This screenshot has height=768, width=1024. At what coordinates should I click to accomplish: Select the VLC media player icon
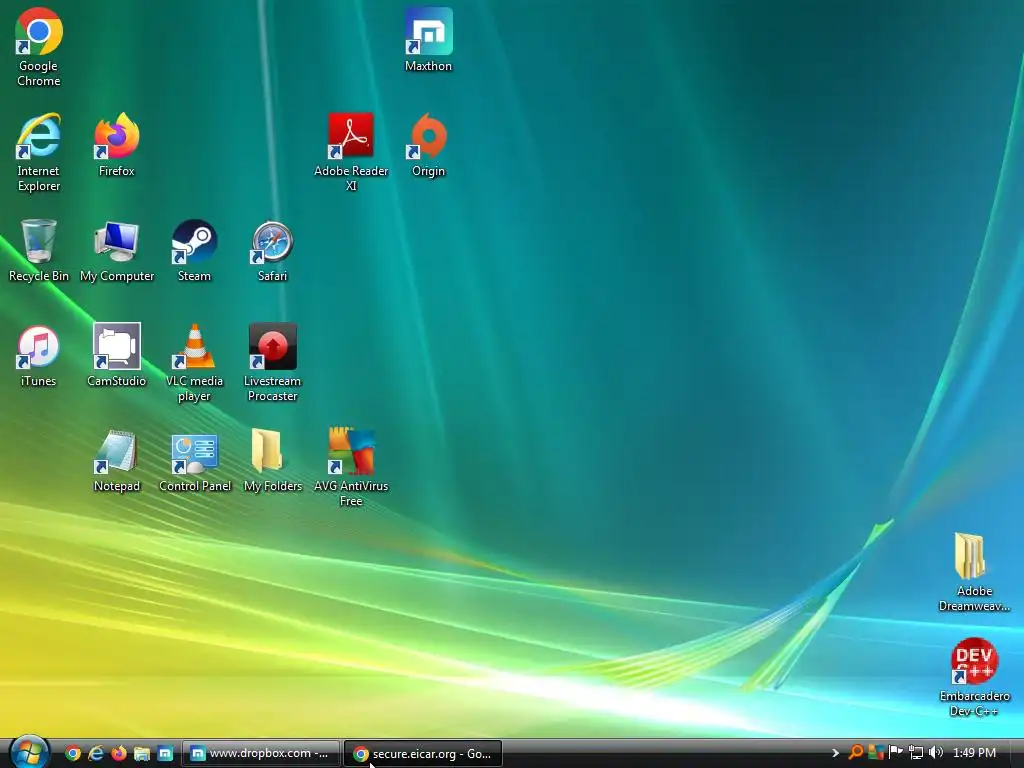click(x=195, y=362)
